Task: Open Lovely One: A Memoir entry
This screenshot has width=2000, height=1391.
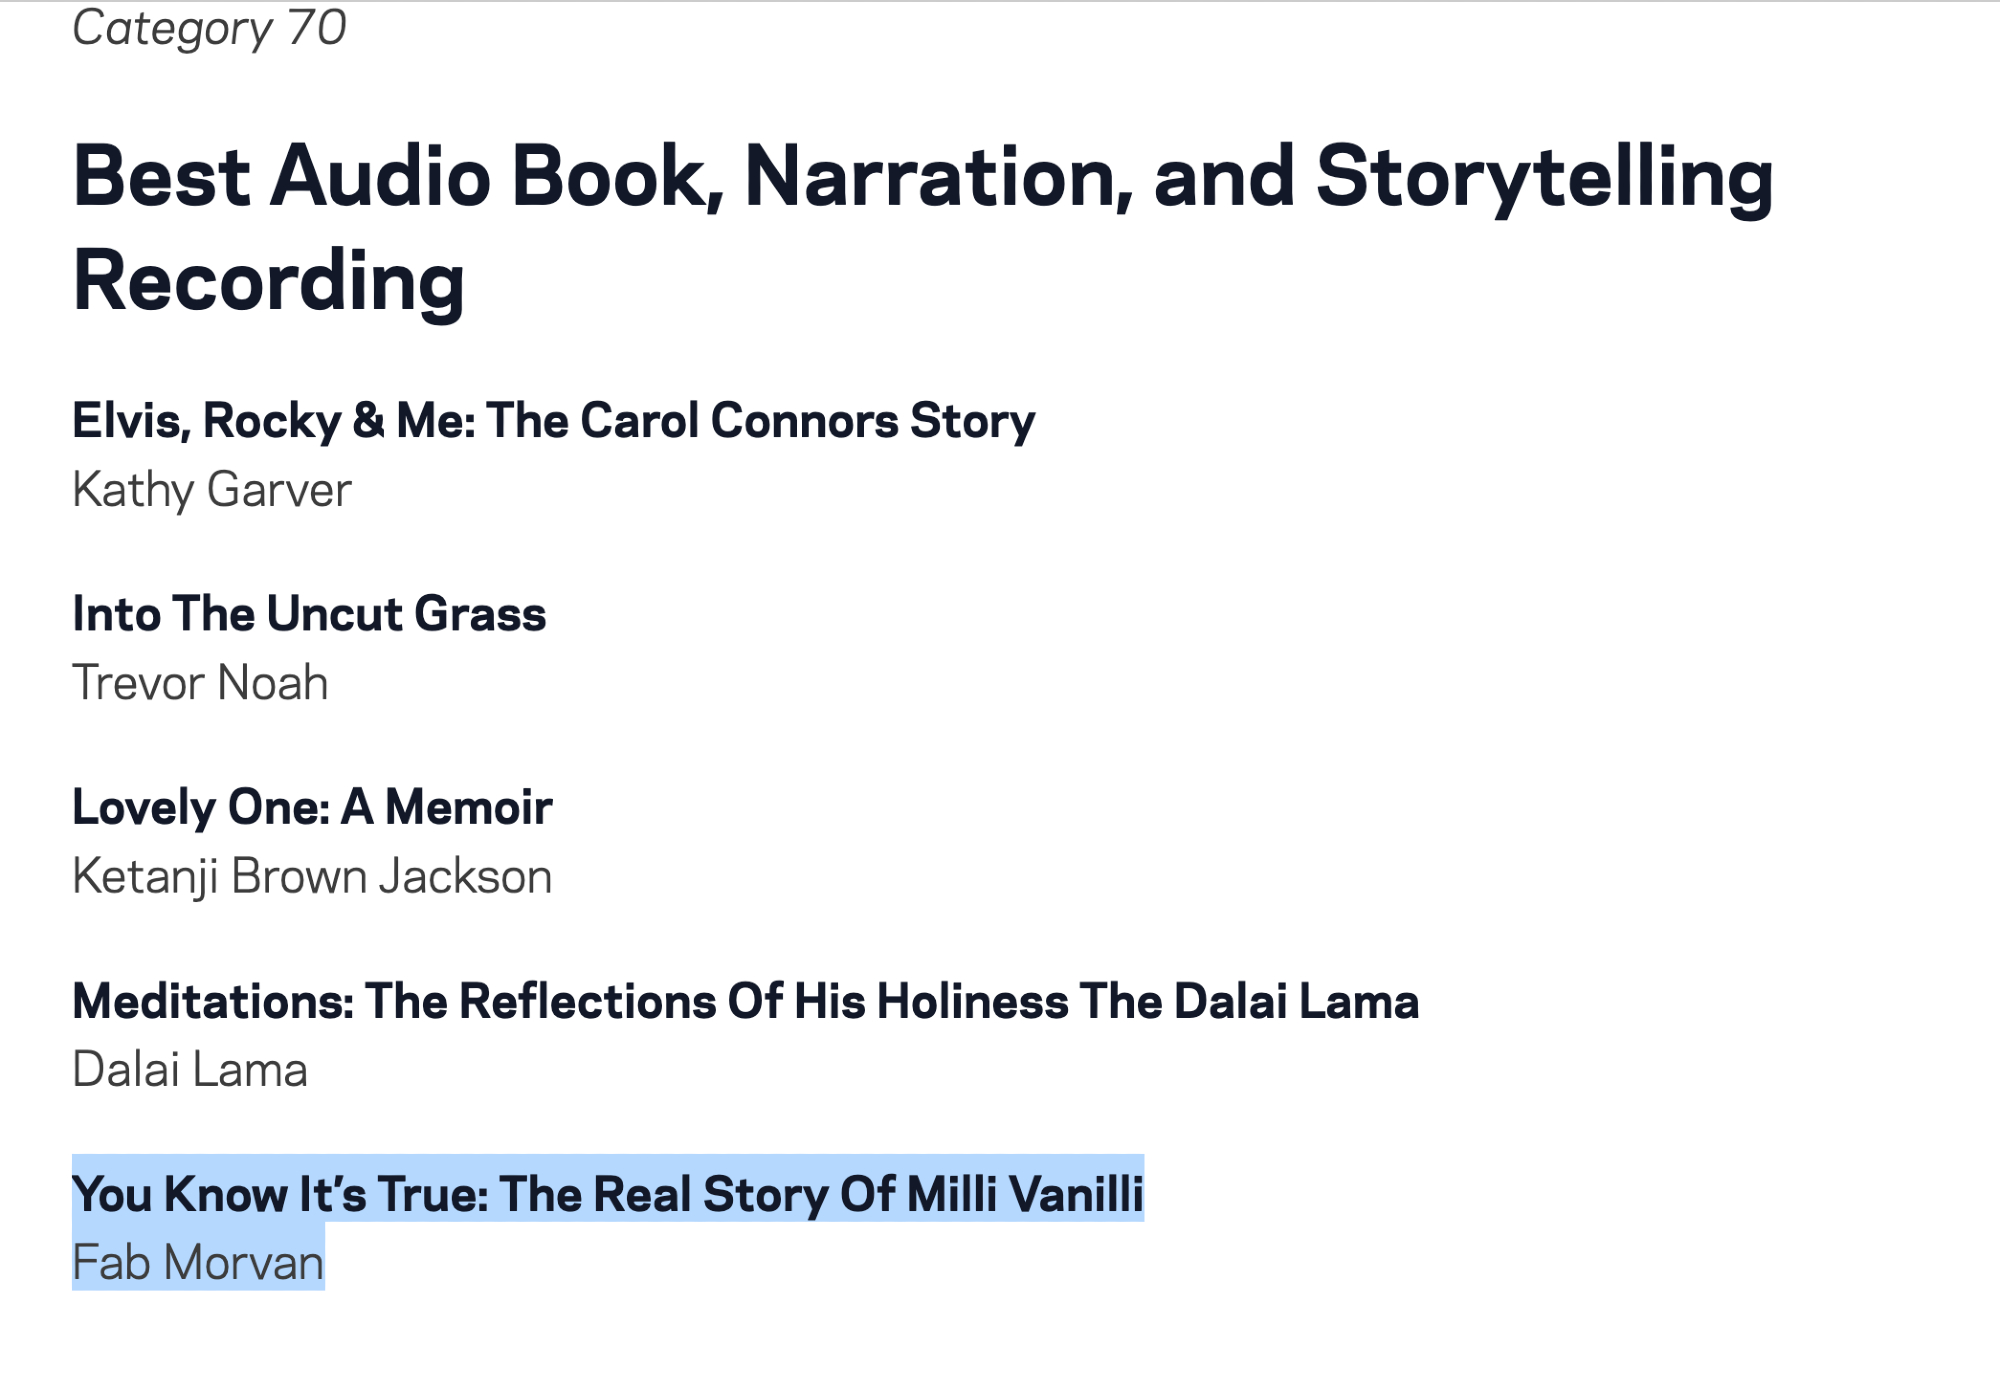Action: [311, 807]
